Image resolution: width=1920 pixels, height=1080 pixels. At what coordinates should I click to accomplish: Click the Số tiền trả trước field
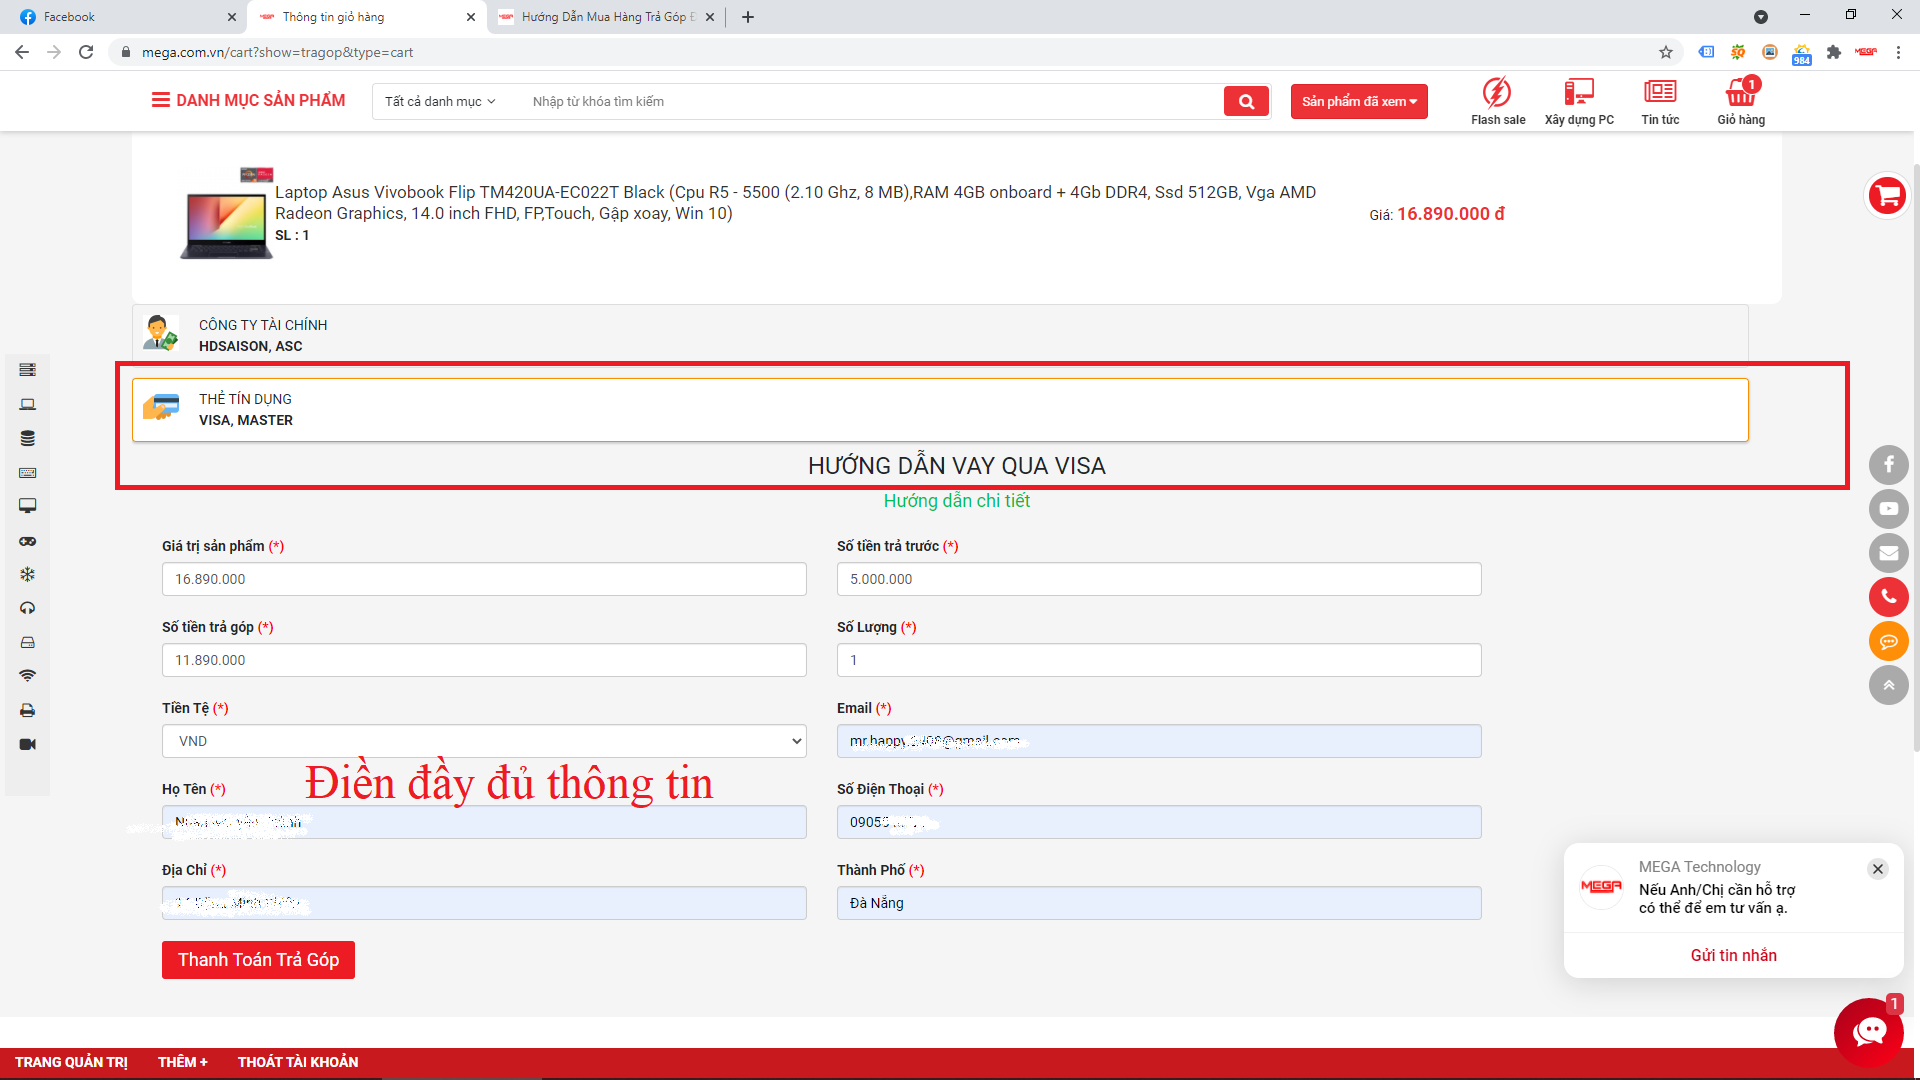1159,579
